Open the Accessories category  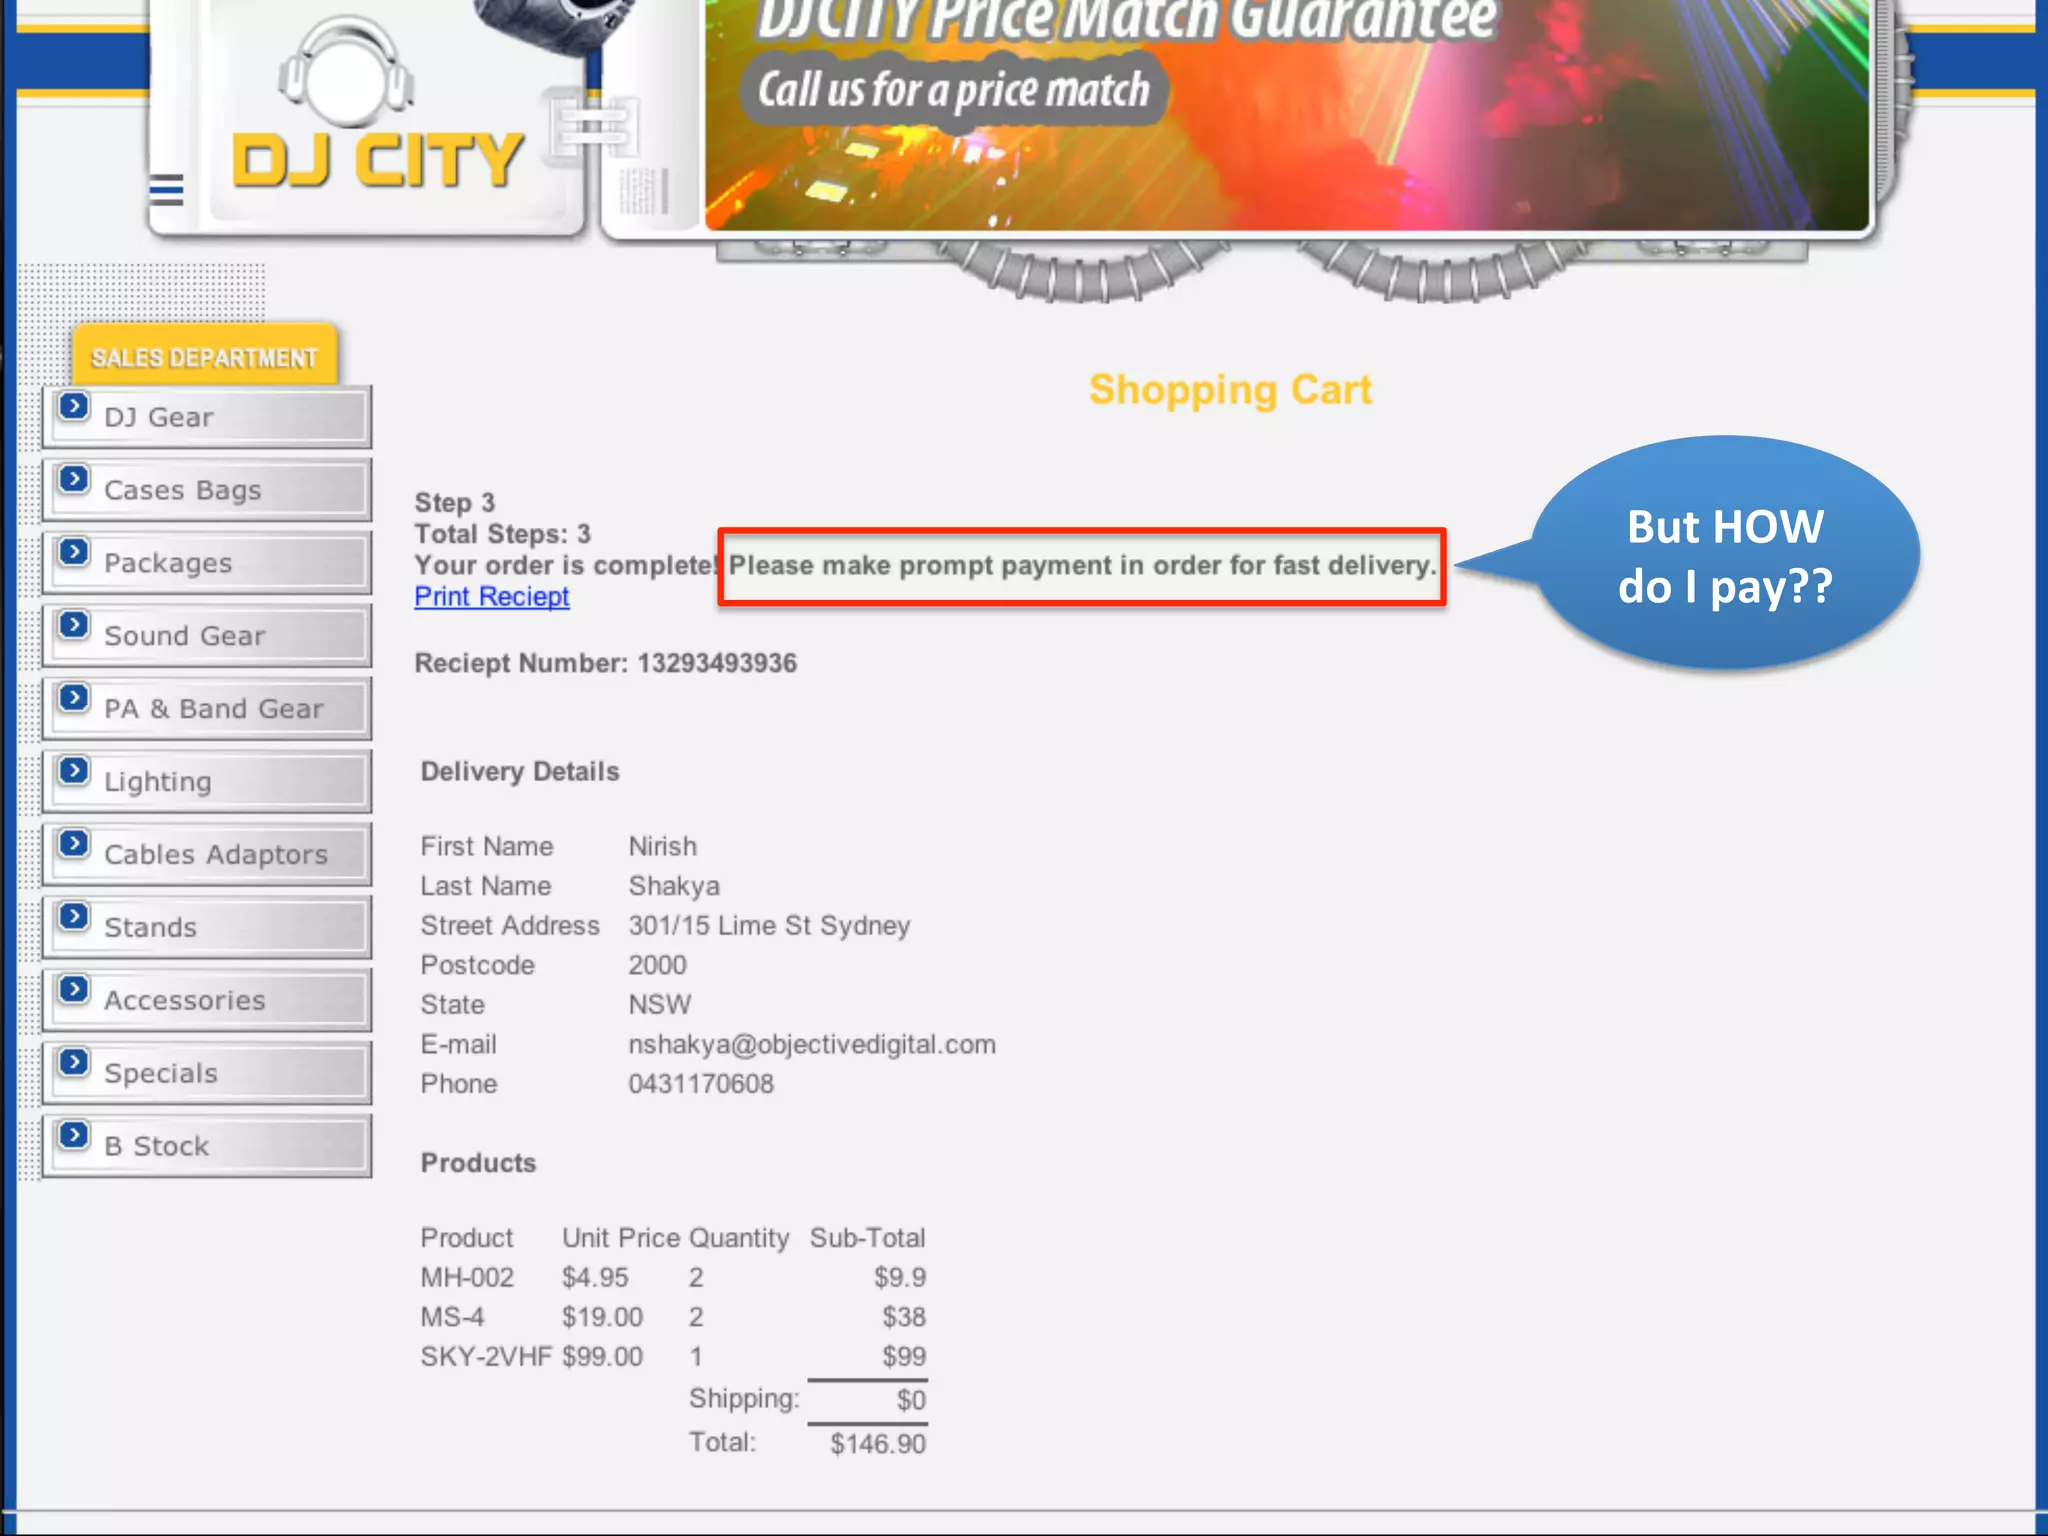coord(185,1001)
